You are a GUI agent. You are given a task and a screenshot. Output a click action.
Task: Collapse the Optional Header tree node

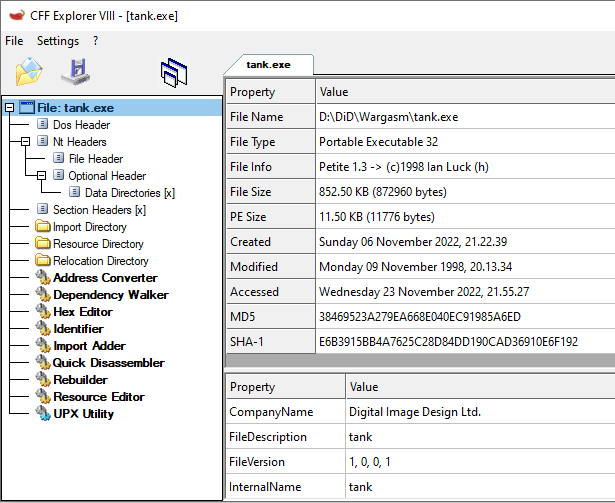click(42, 176)
